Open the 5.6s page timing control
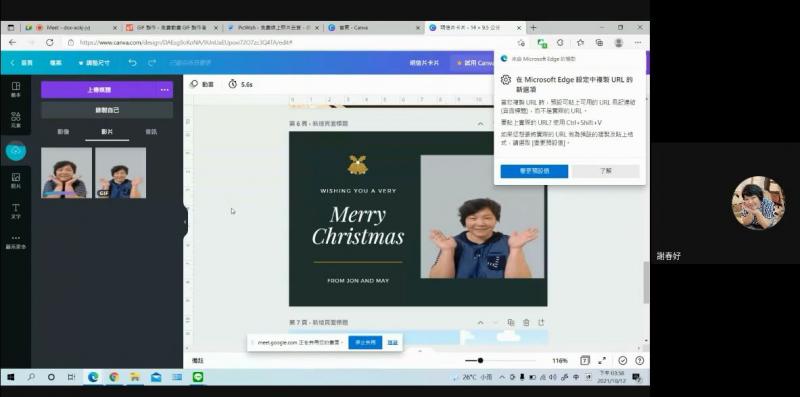 pyautogui.click(x=240, y=84)
